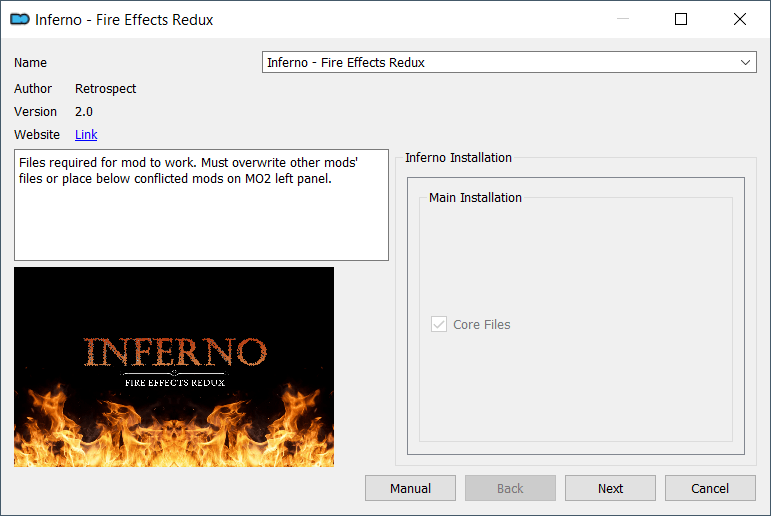Close the installer window with X
Viewport: 771px width, 516px height.
coord(740,19)
